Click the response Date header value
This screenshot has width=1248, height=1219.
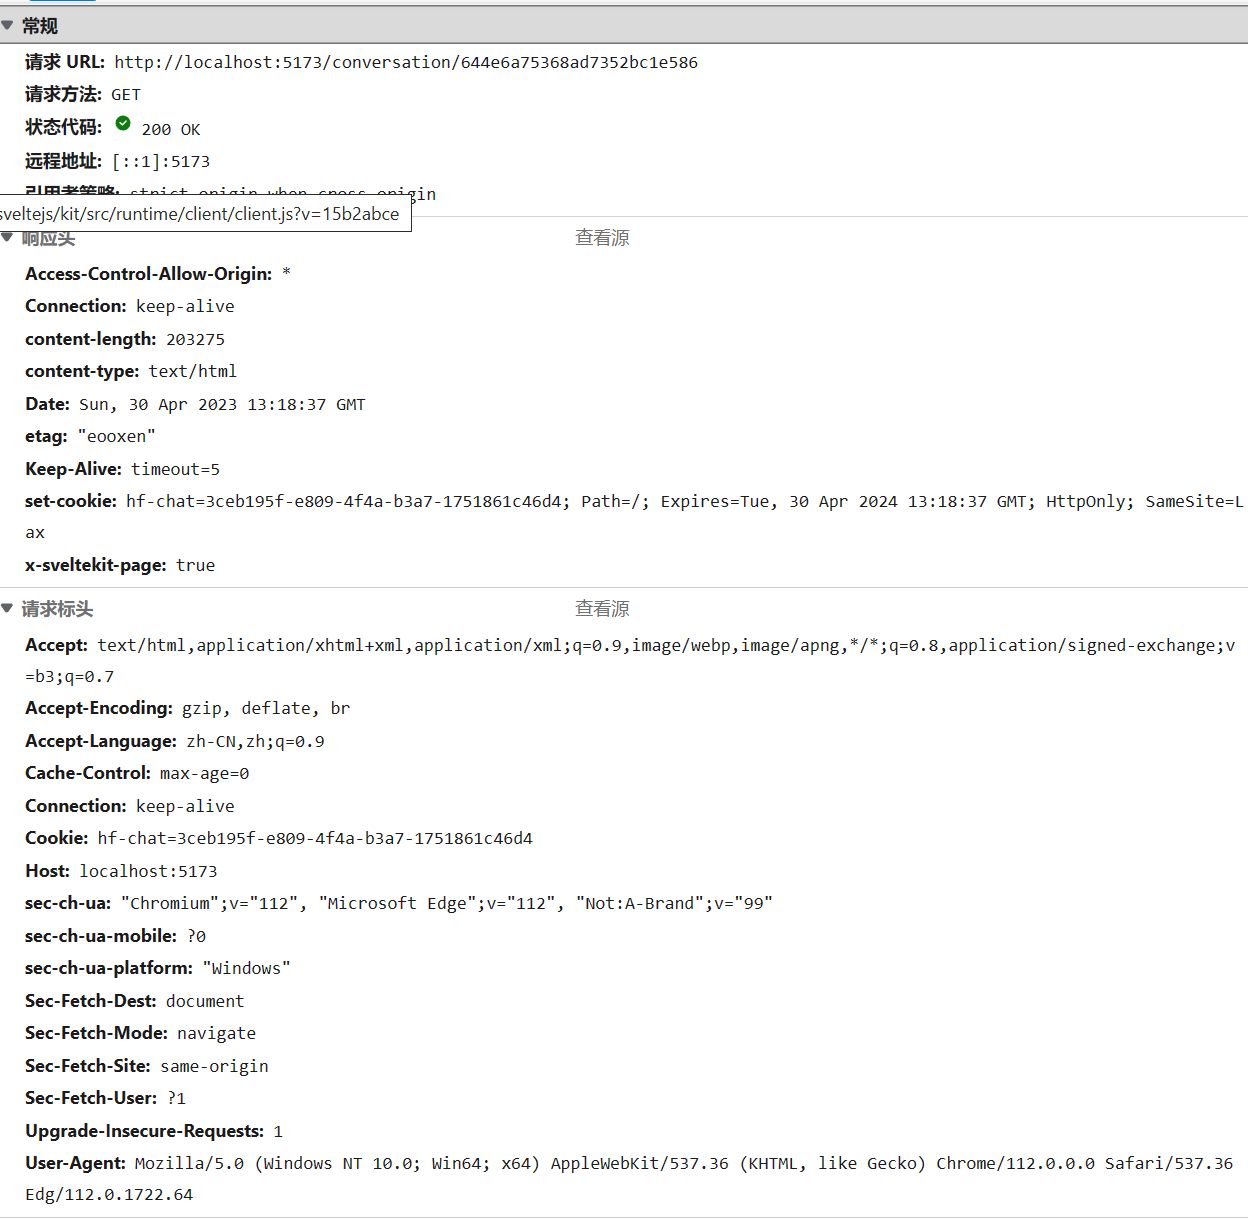click(x=222, y=404)
